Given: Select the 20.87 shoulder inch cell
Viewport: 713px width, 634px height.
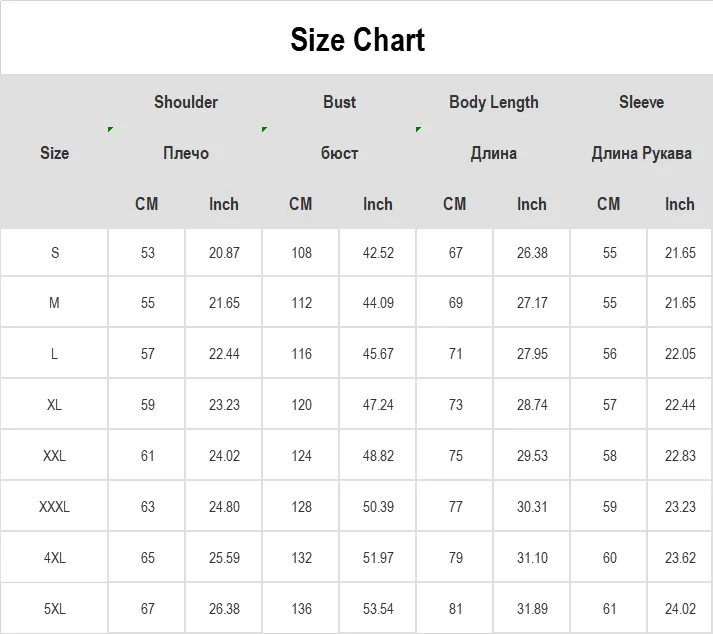Looking at the screenshot, I should [x=224, y=253].
